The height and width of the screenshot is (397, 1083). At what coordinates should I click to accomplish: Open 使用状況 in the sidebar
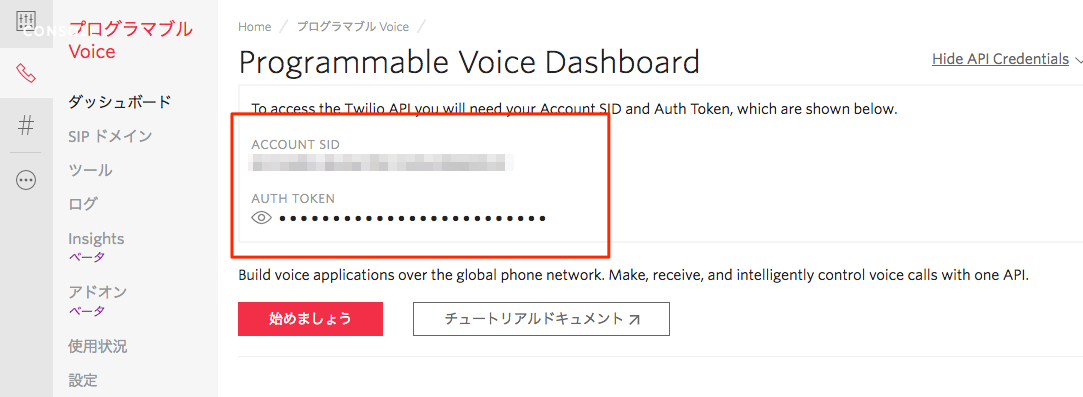(97, 347)
